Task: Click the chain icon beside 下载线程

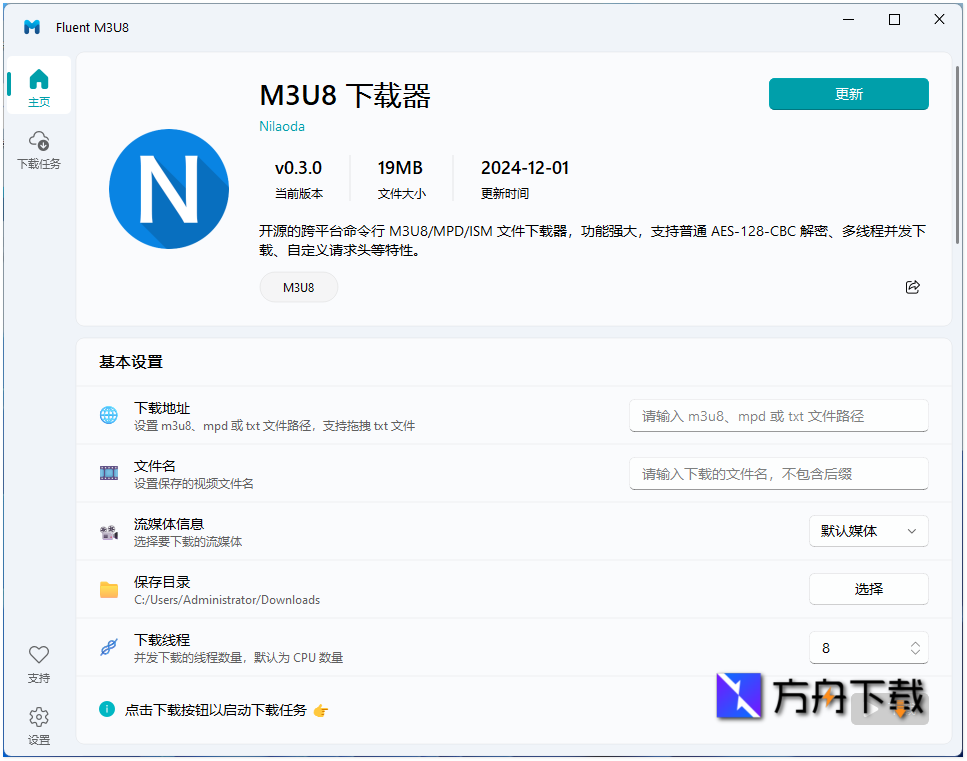Action: click(109, 648)
